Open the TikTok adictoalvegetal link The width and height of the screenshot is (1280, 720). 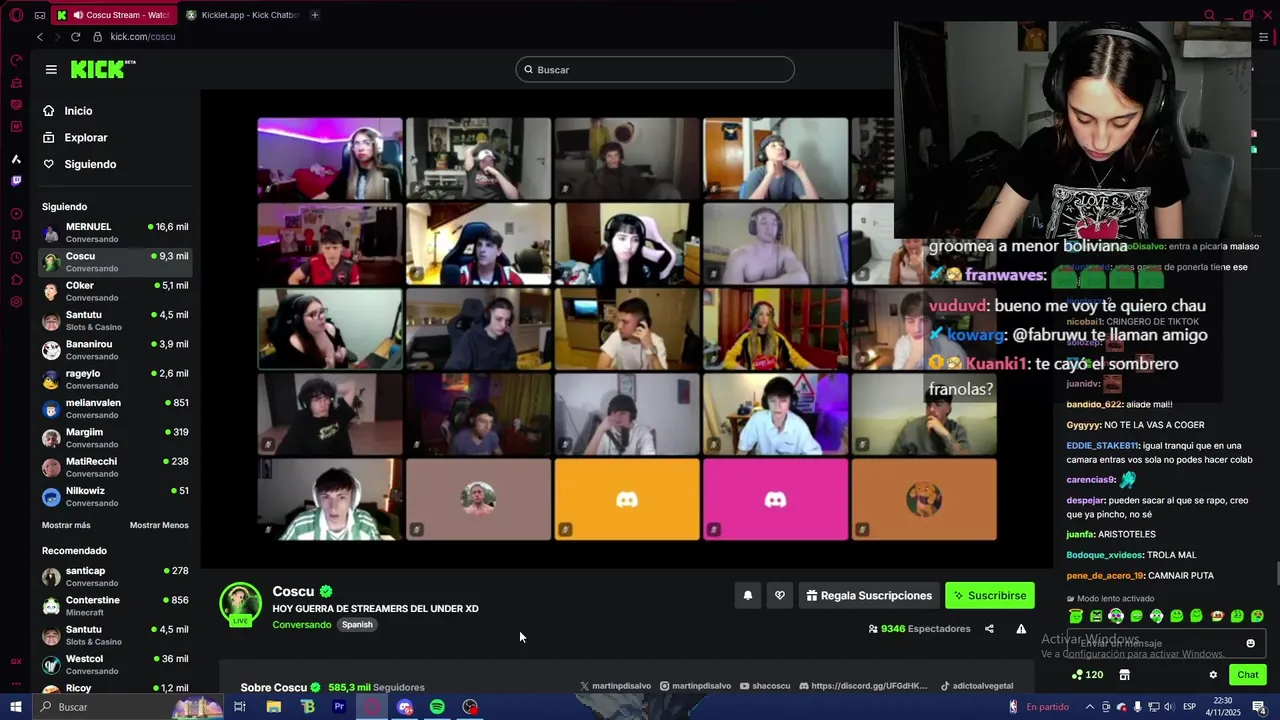coord(977,686)
